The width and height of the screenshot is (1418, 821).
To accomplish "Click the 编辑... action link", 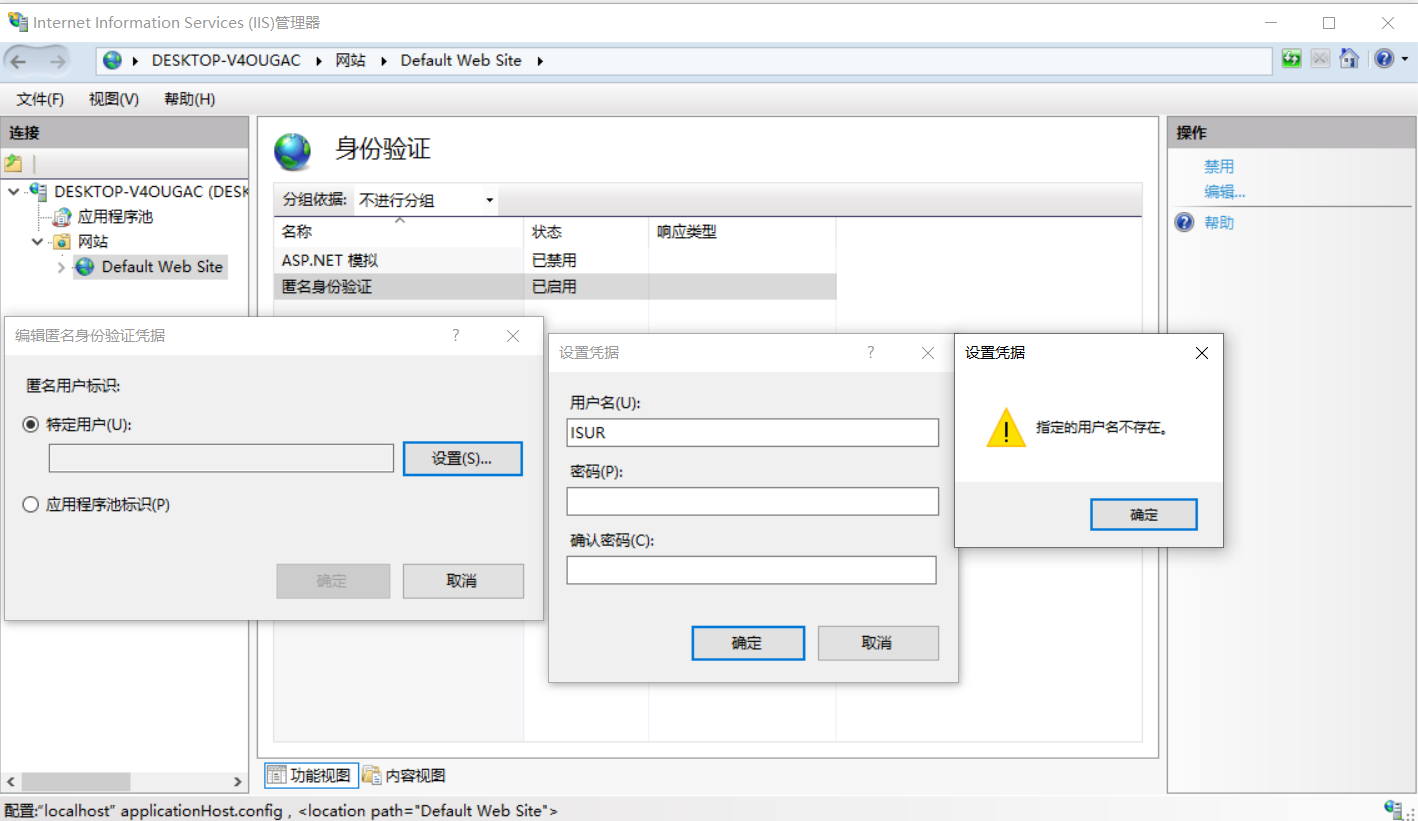I will (x=1225, y=192).
